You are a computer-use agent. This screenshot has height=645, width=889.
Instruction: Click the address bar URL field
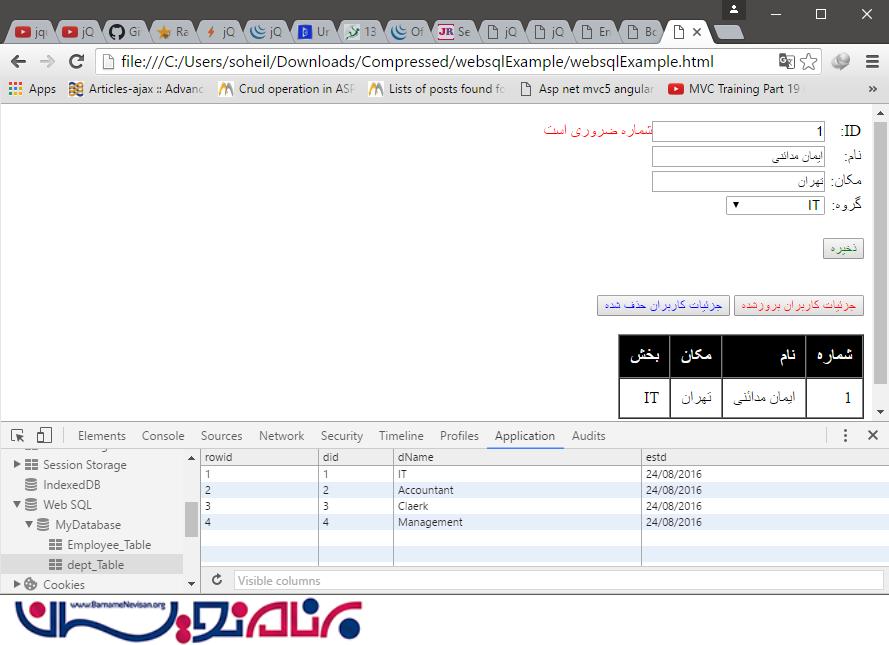pyautogui.click(x=417, y=61)
